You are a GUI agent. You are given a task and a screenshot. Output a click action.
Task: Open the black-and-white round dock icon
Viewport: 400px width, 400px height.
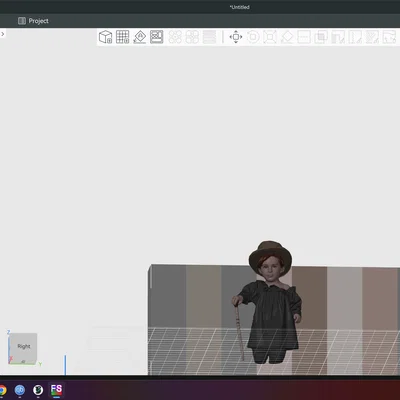[x=38, y=389]
